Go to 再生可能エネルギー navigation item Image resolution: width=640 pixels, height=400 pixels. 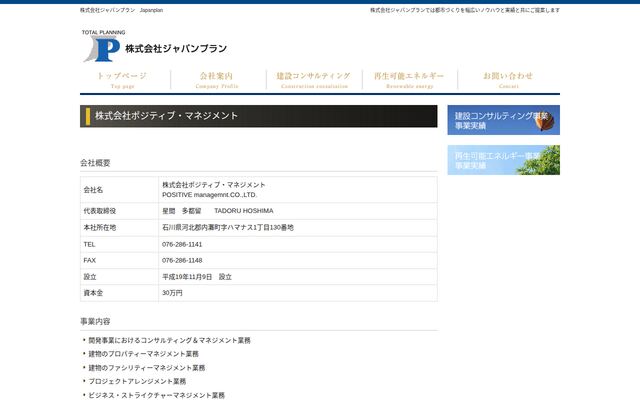409,80
